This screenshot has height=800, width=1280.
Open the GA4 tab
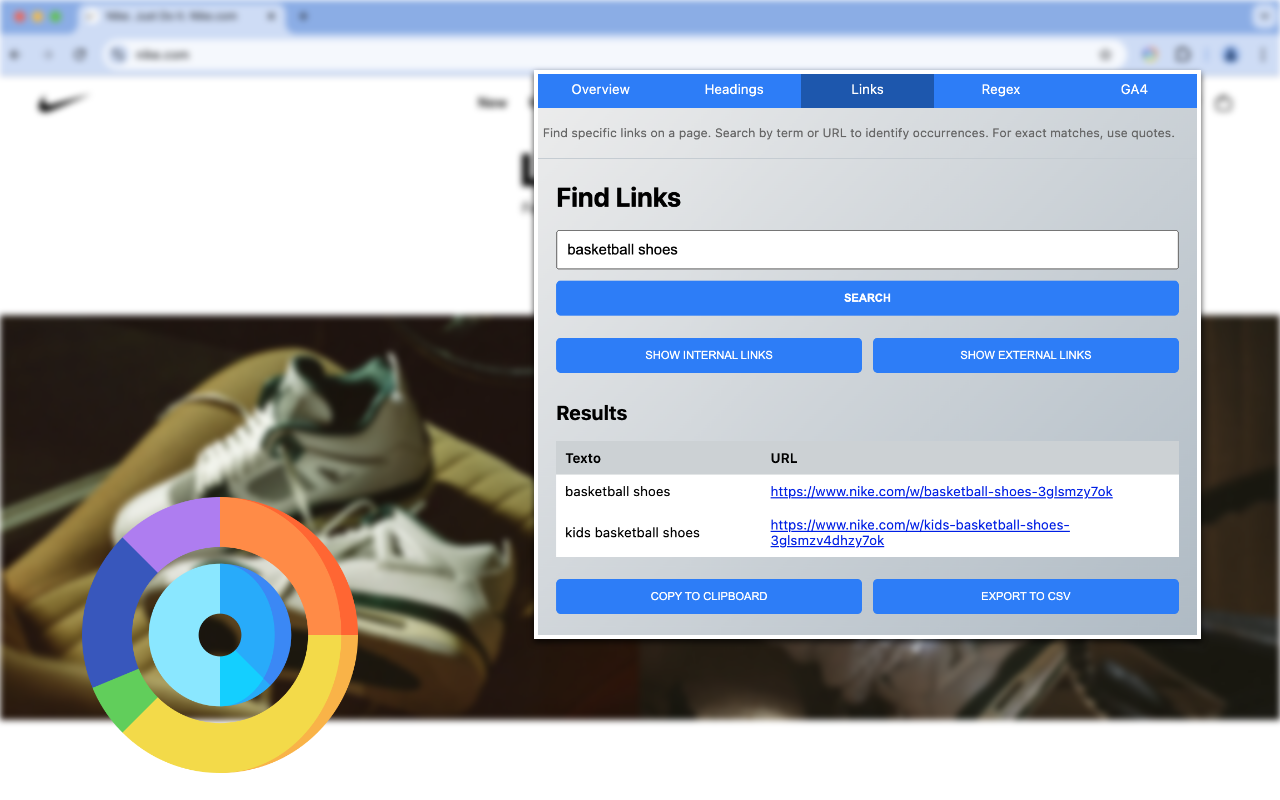1134,90
